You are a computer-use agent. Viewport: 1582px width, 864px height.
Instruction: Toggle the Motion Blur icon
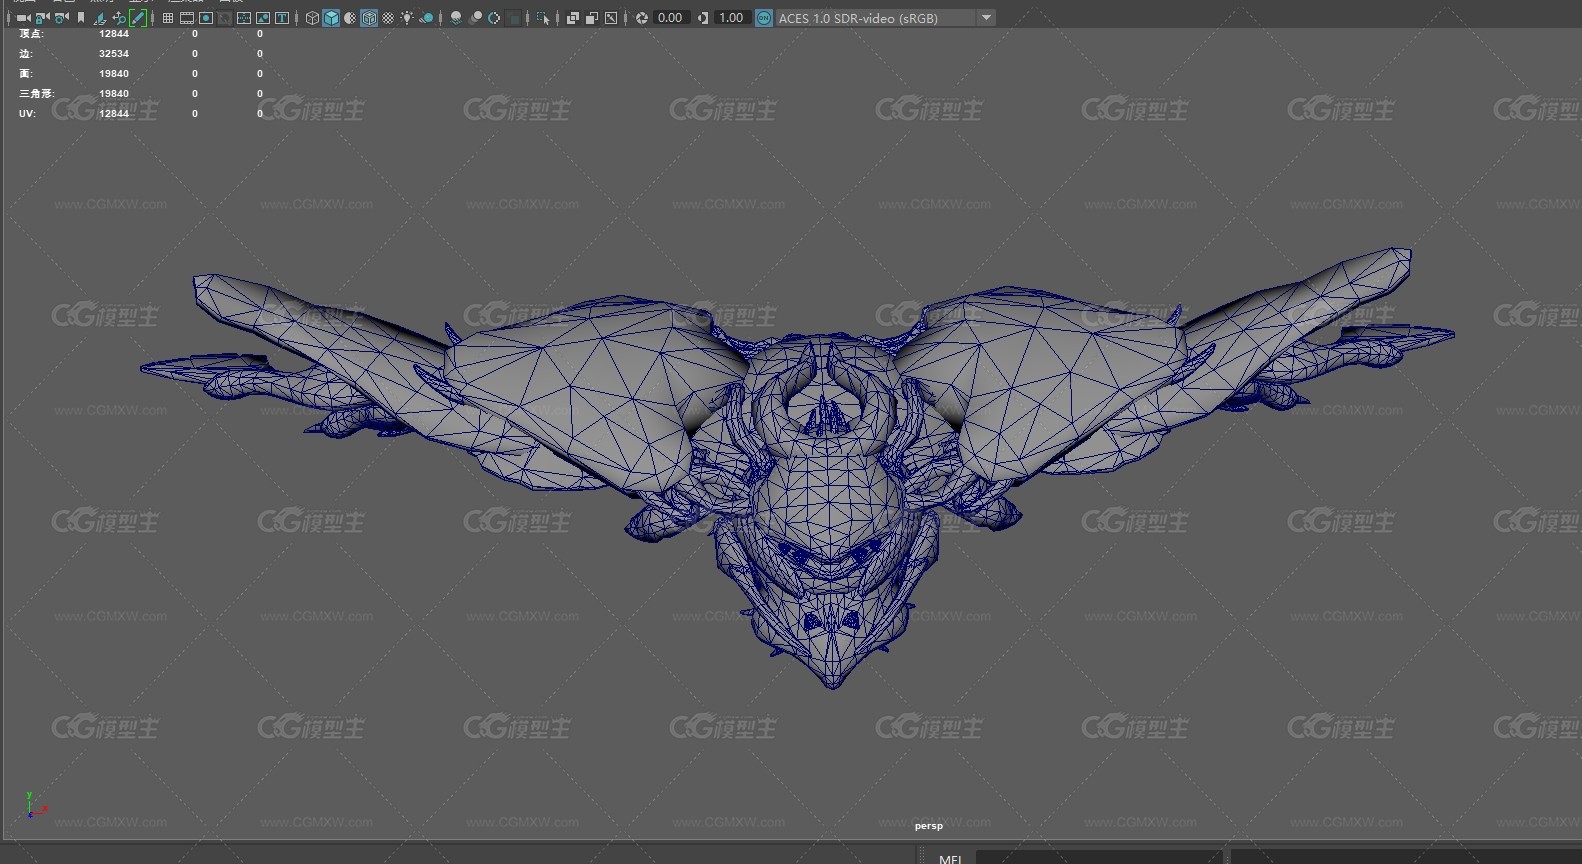(475, 18)
